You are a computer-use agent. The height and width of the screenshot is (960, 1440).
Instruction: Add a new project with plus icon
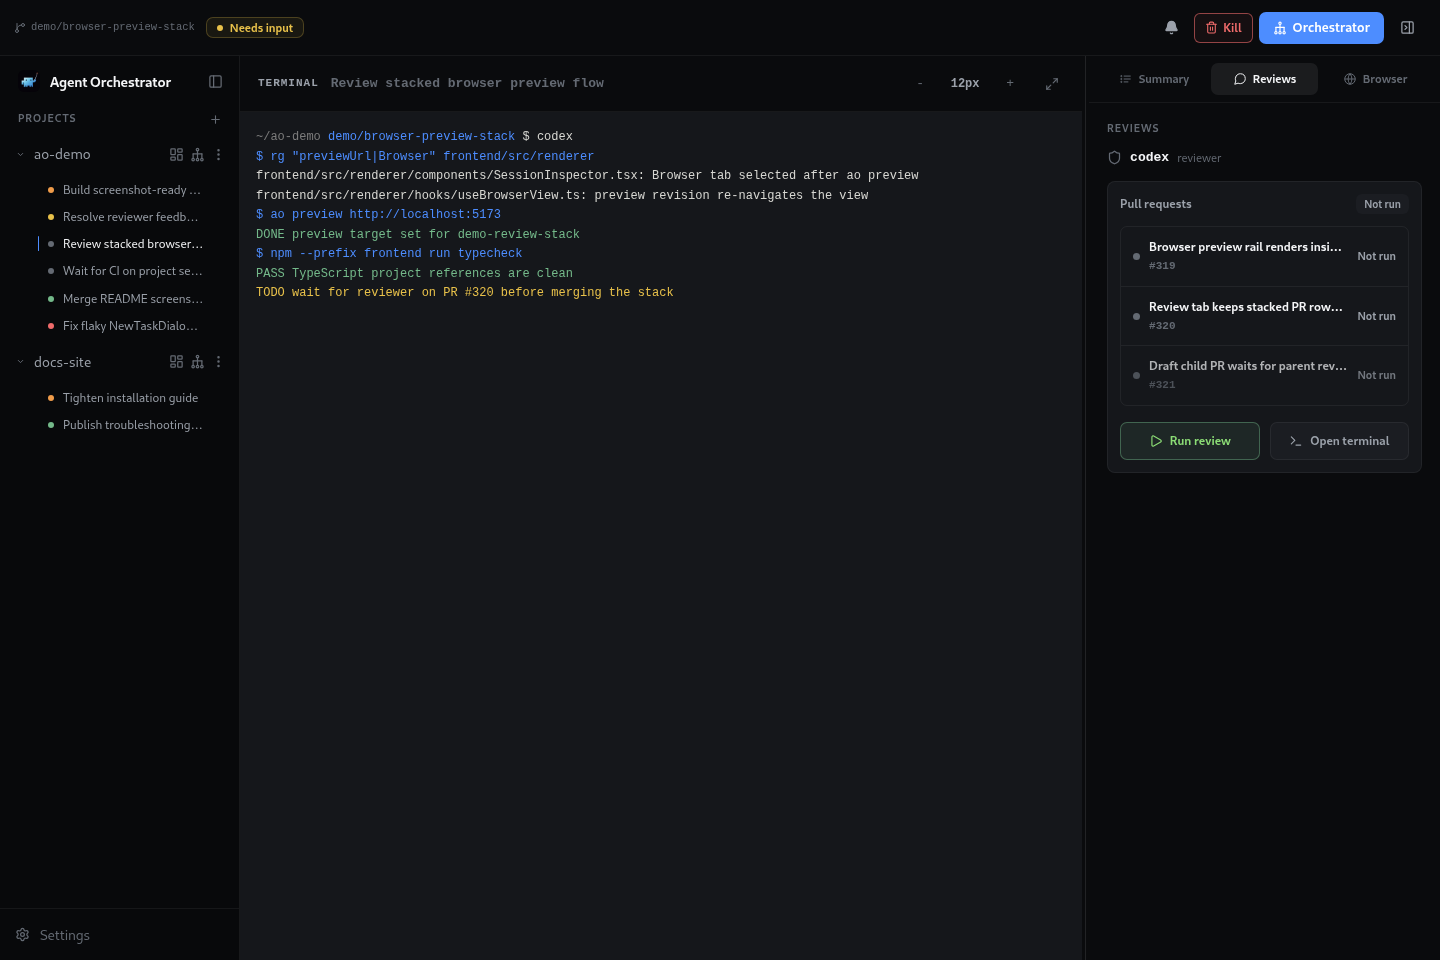click(x=215, y=119)
